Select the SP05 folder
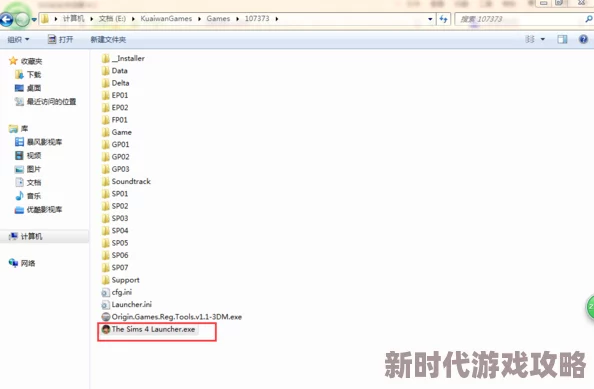Image resolution: width=594 pixels, height=389 pixels. point(115,243)
